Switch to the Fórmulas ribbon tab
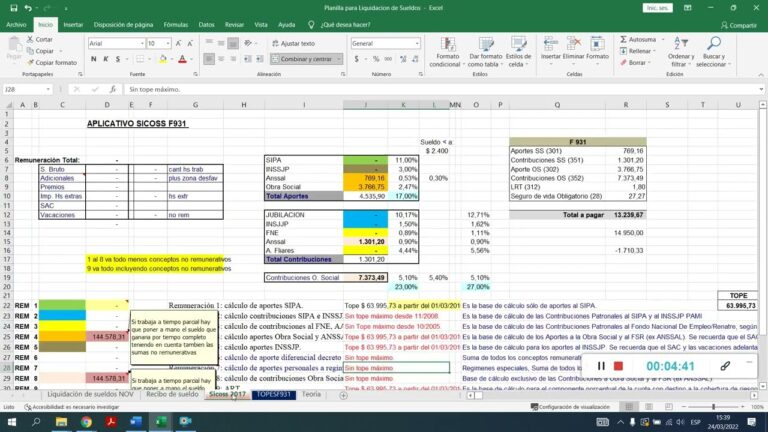Image resolution: width=768 pixels, height=432 pixels. click(x=175, y=24)
